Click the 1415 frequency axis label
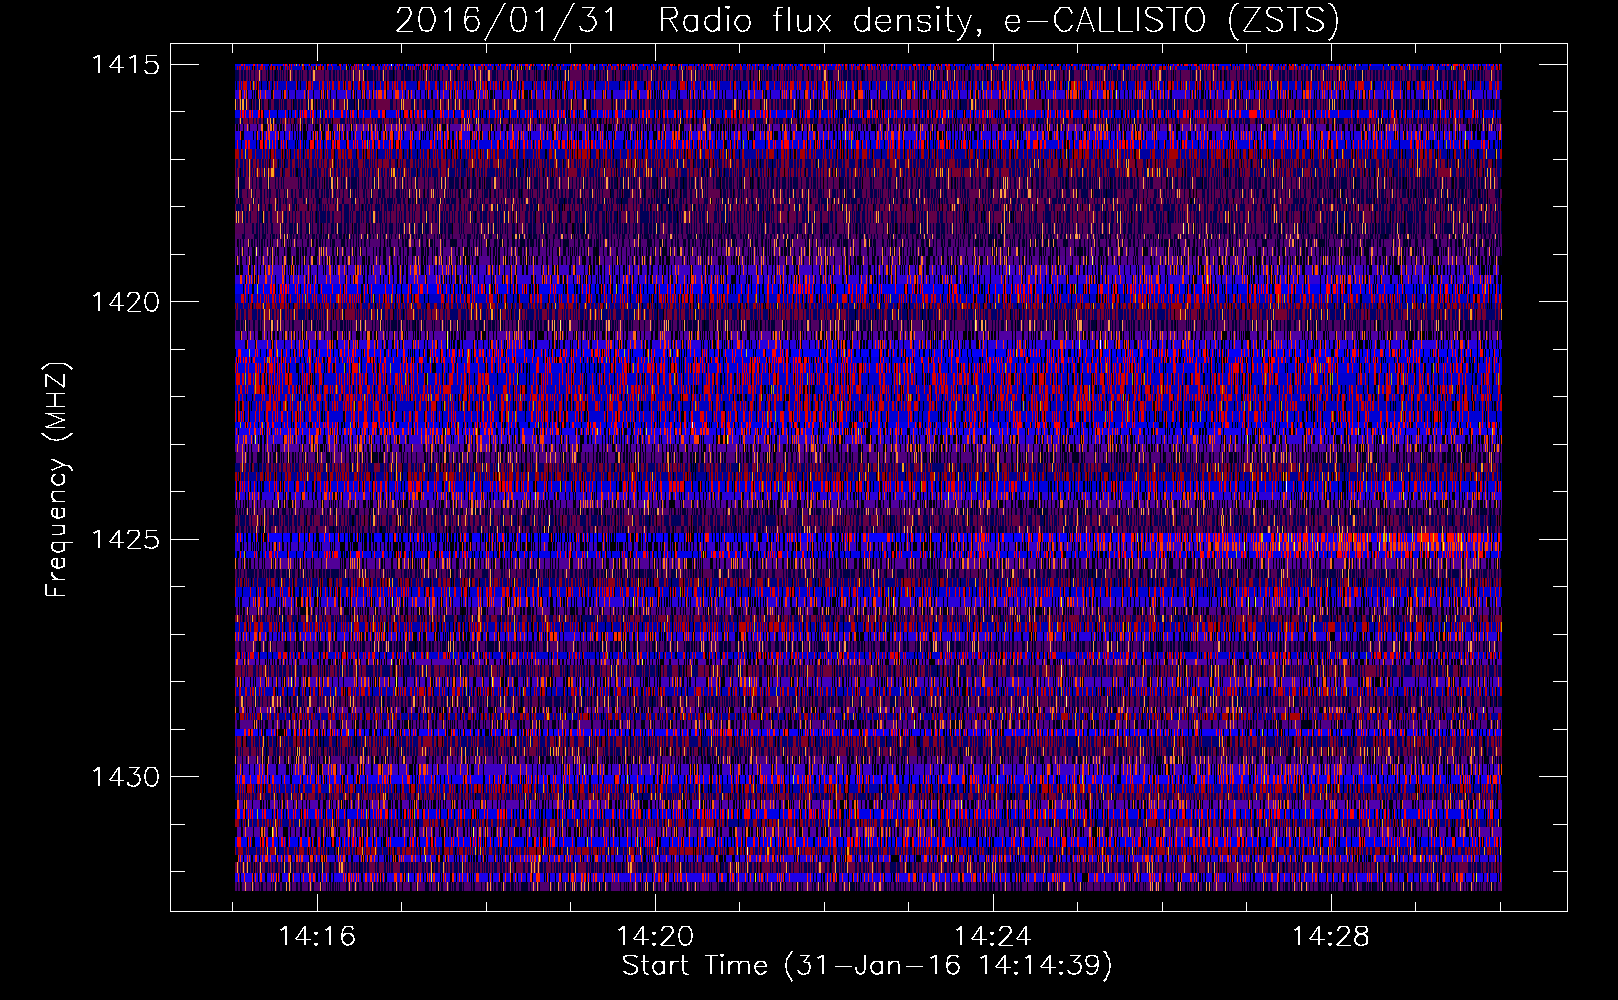Viewport: 1618px width, 1000px height. pyautogui.click(x=126, y=65)
